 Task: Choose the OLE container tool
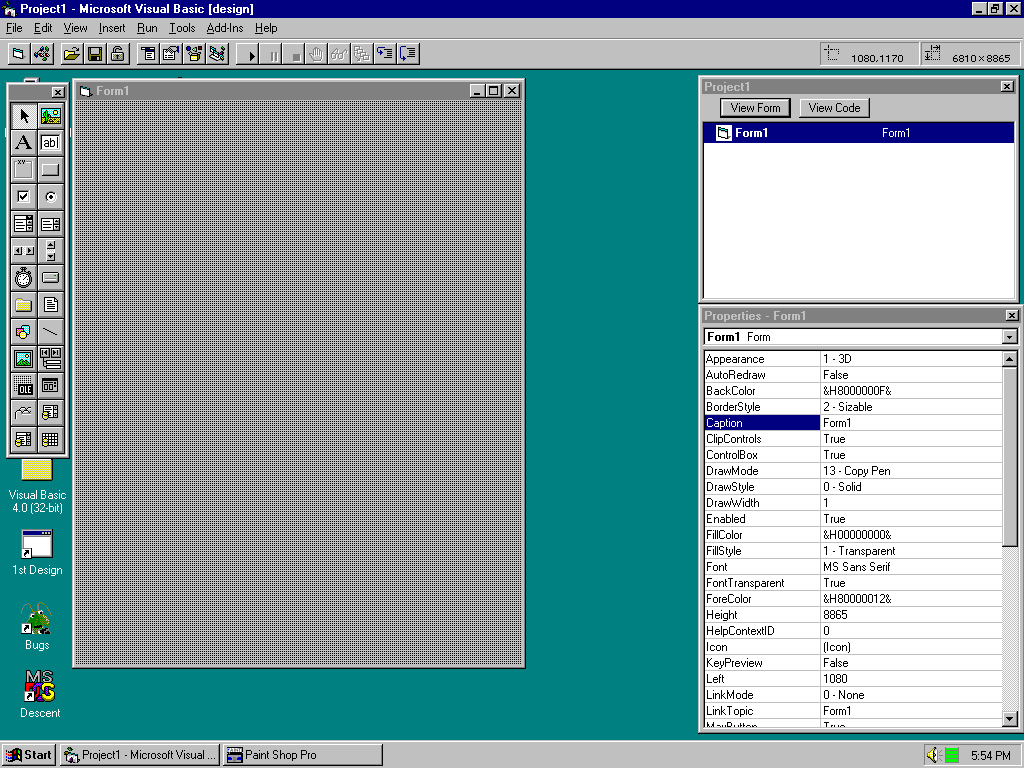point(24,385)
